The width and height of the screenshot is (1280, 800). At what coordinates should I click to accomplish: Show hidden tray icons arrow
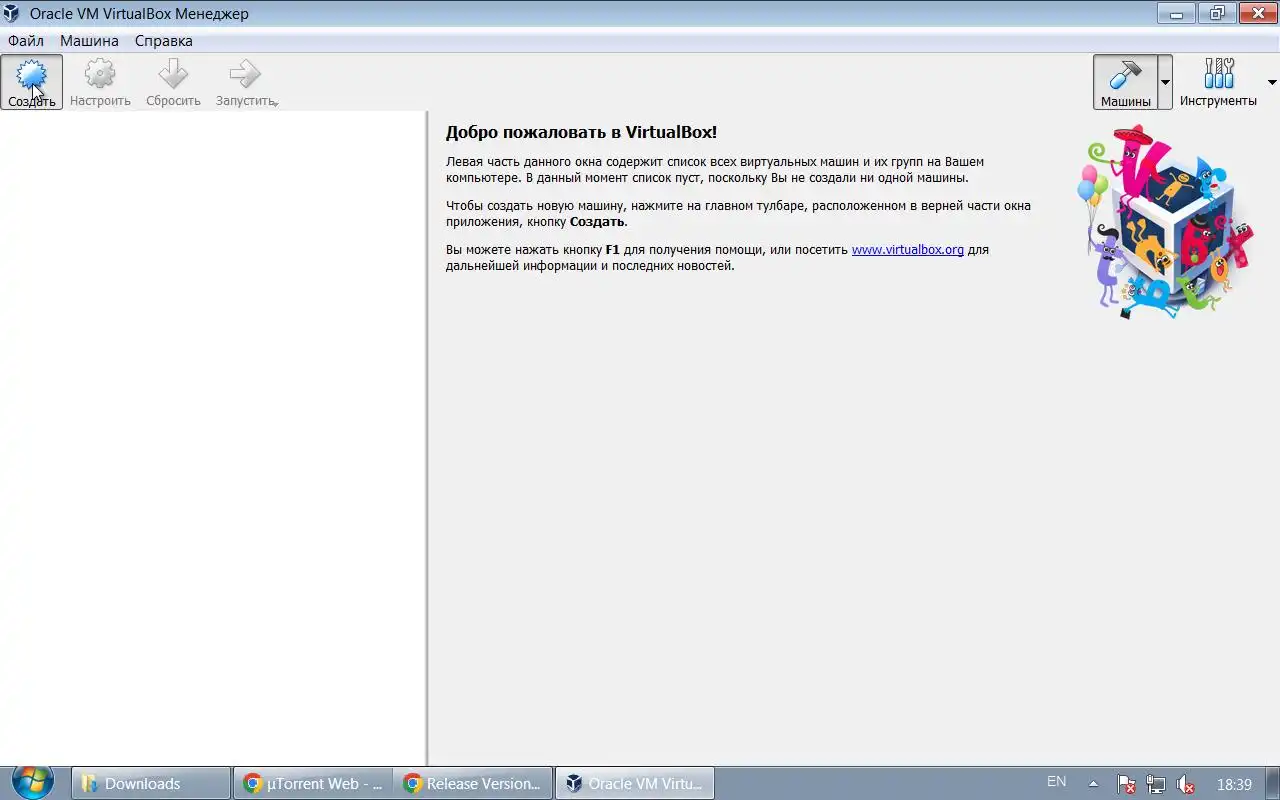[x=1093, y=783]
